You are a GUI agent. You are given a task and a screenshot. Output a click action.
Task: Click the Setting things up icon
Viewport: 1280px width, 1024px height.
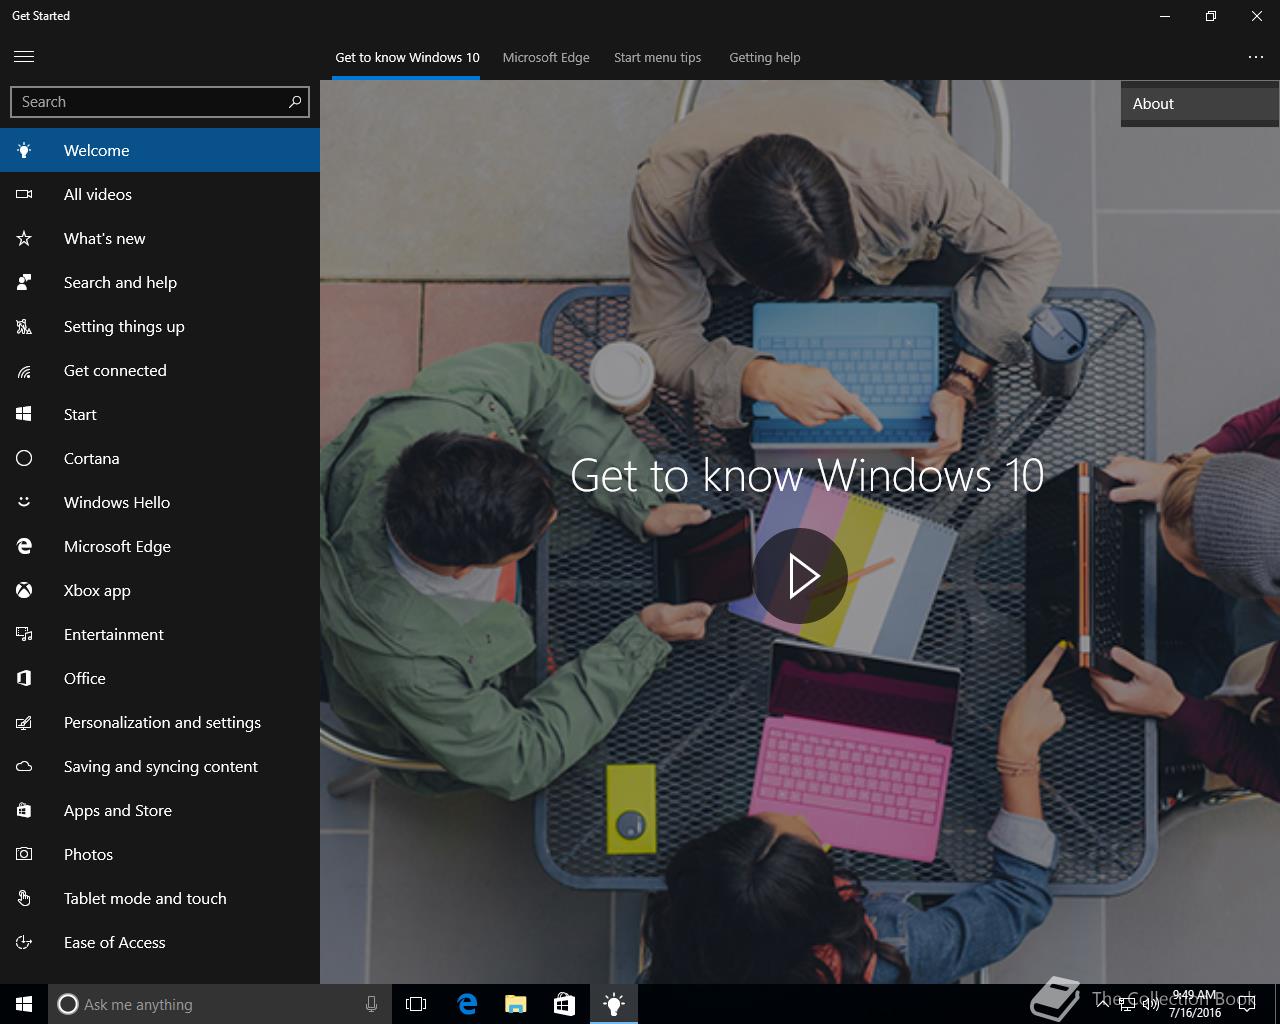click(x=24, y=326)
